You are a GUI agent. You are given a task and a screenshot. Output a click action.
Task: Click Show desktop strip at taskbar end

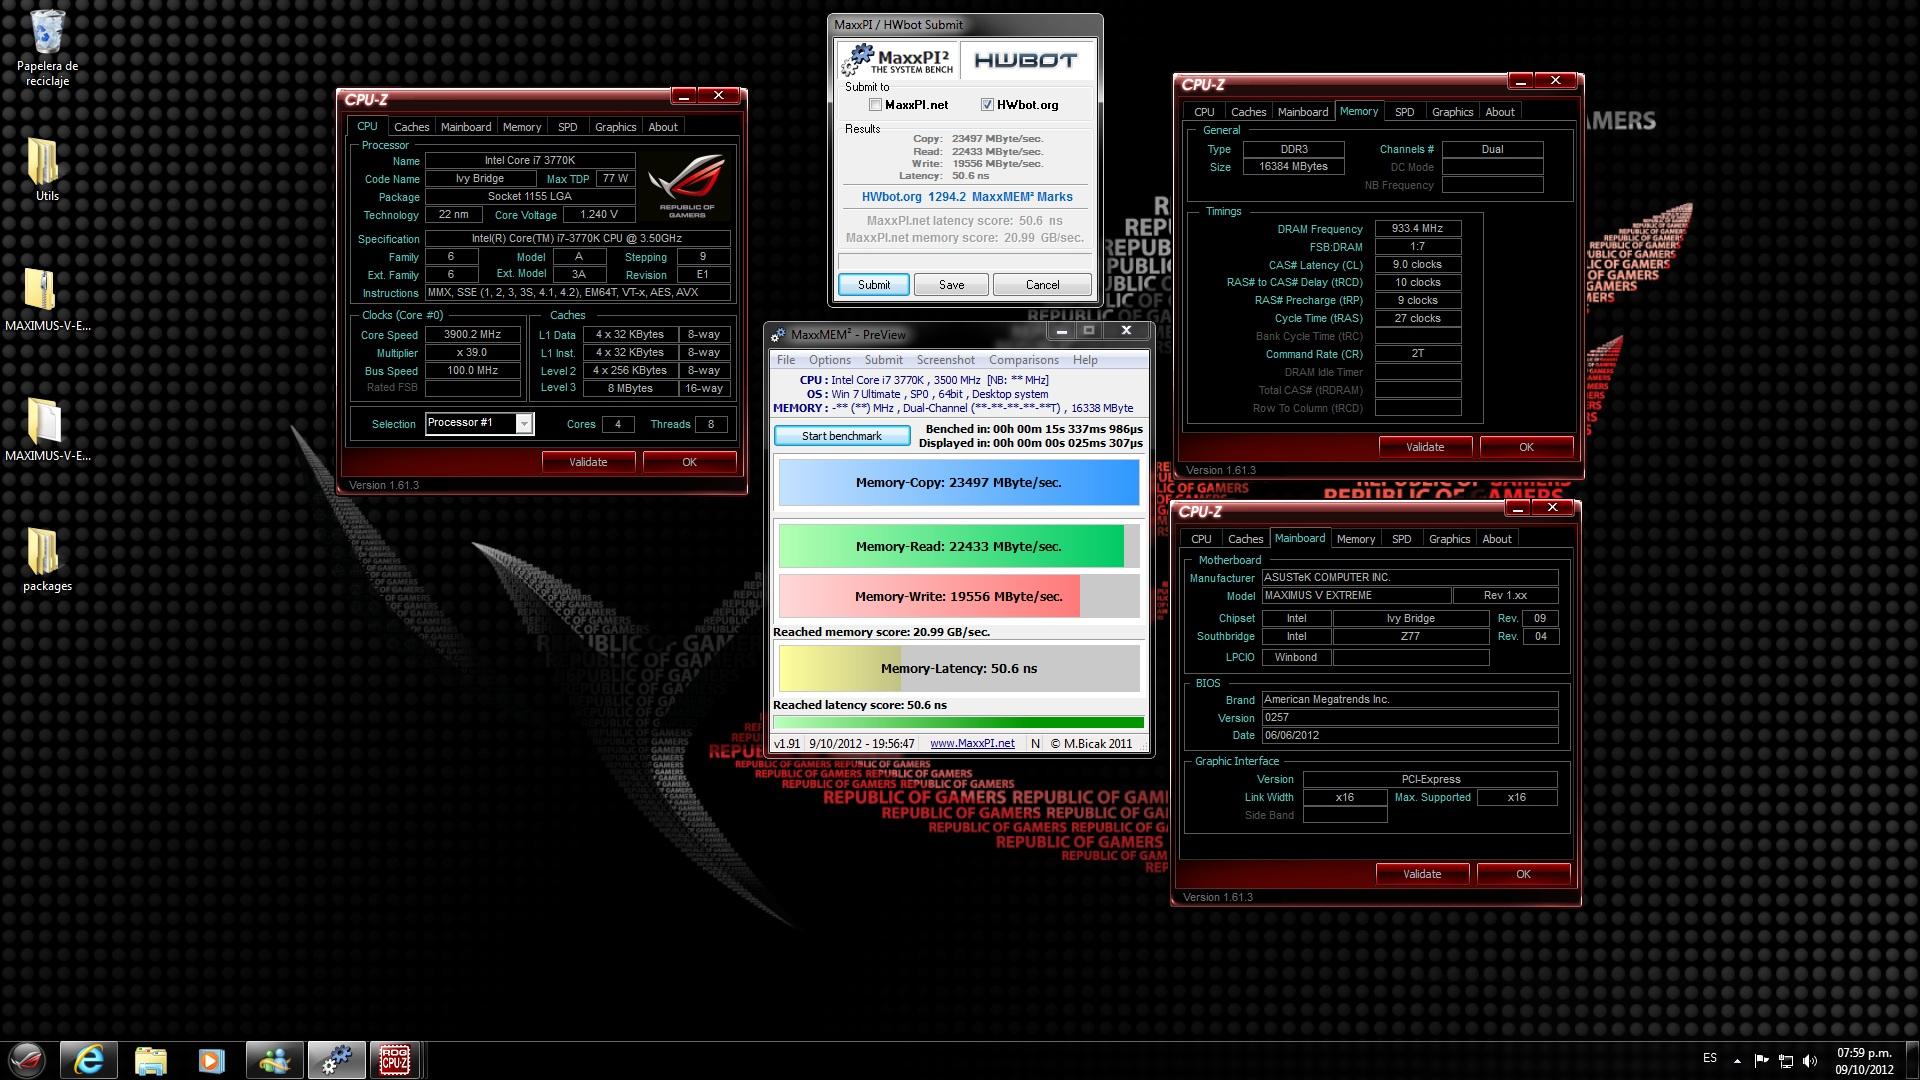point(1912,1060)
